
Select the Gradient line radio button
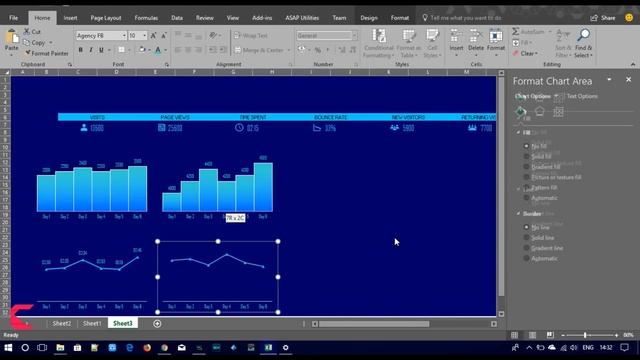coord(526,248)
